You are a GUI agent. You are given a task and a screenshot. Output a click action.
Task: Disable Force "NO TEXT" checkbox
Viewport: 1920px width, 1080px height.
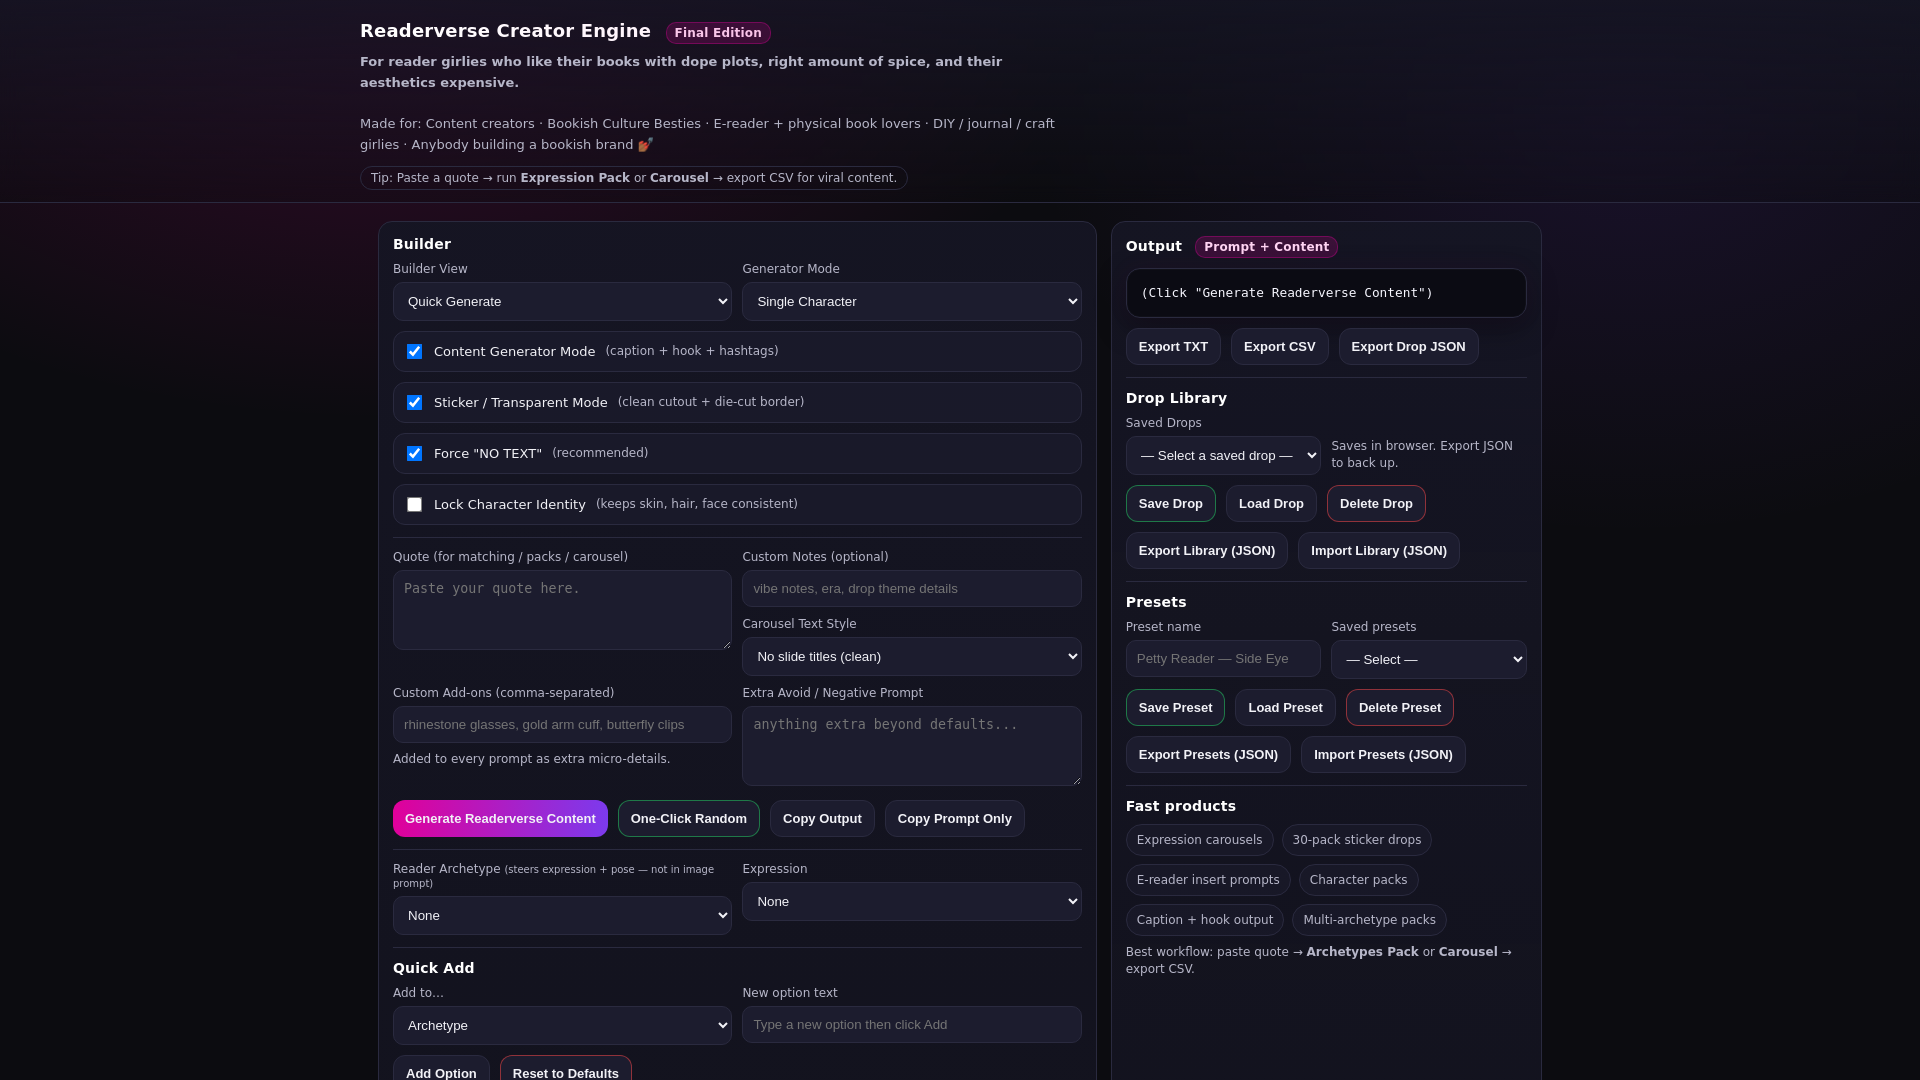414,454
